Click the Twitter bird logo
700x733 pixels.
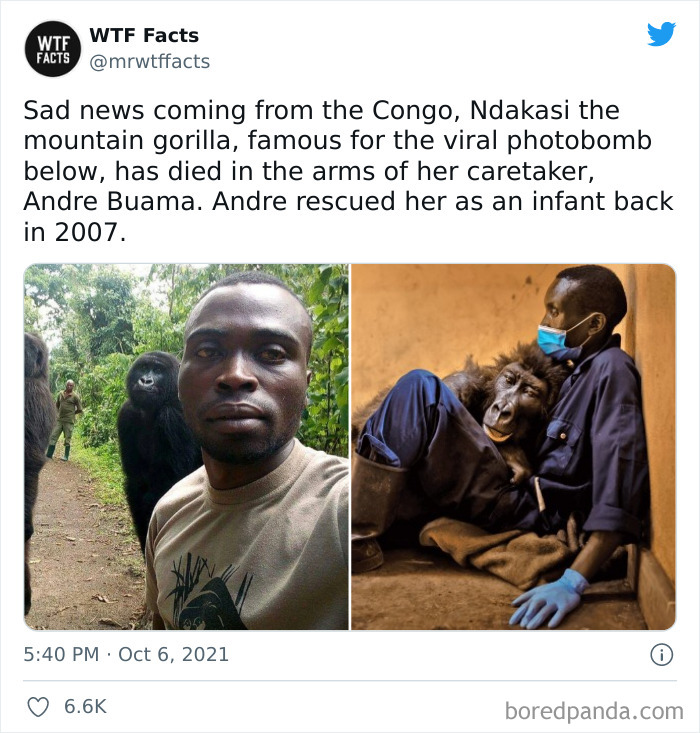(x=661, y=35)
